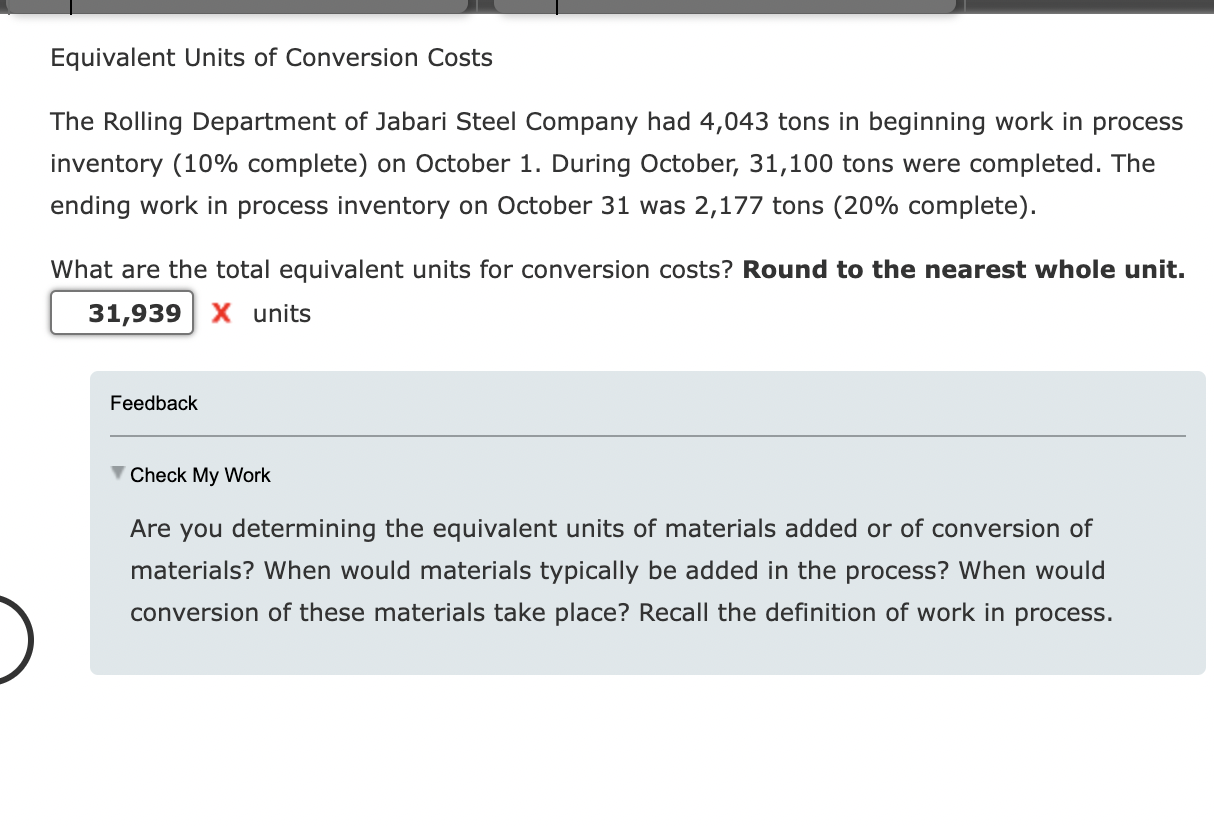Image resolution: width=1214 pixels, height=826 pixels.
Task: Click inside the answer input box showing 31,939
Action: 121,313
